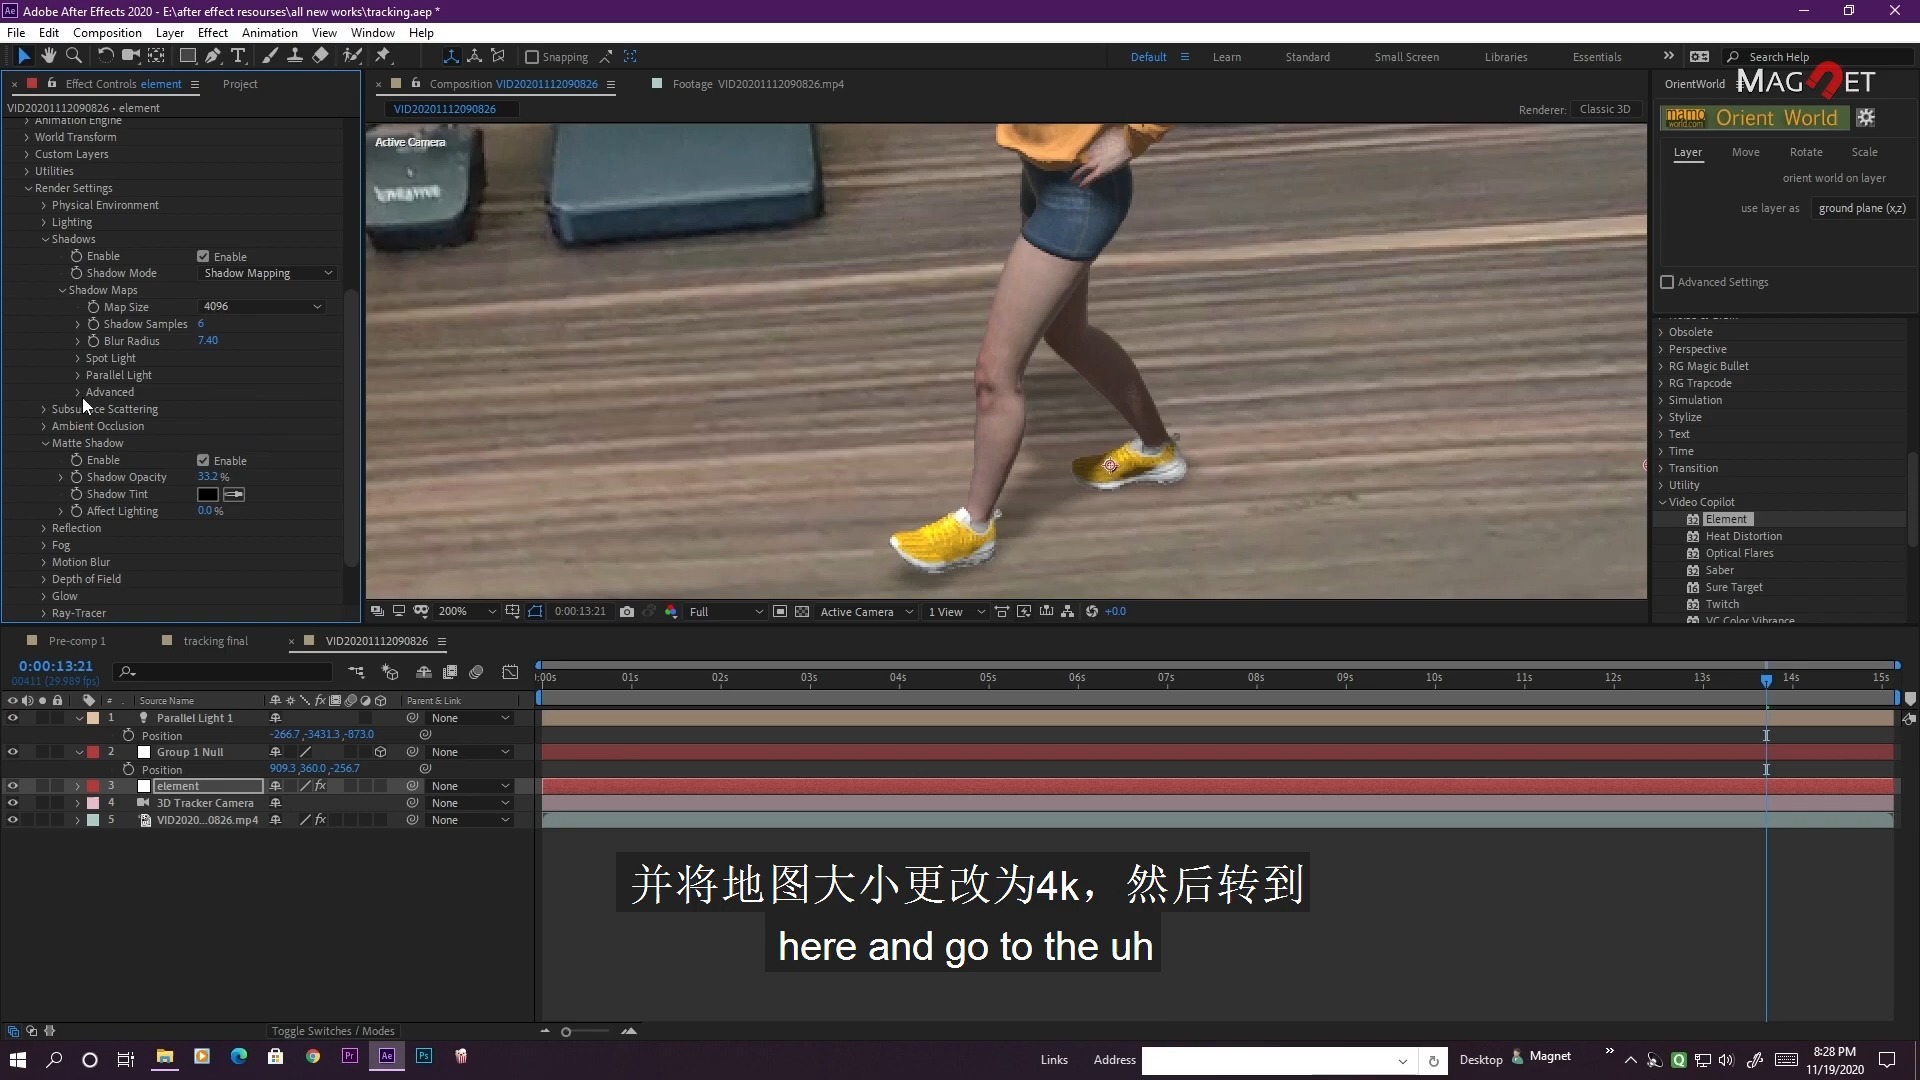This screenshot has height=1080, width=1920.
Task: Open the Effect menu
Action: coord(212,32)
